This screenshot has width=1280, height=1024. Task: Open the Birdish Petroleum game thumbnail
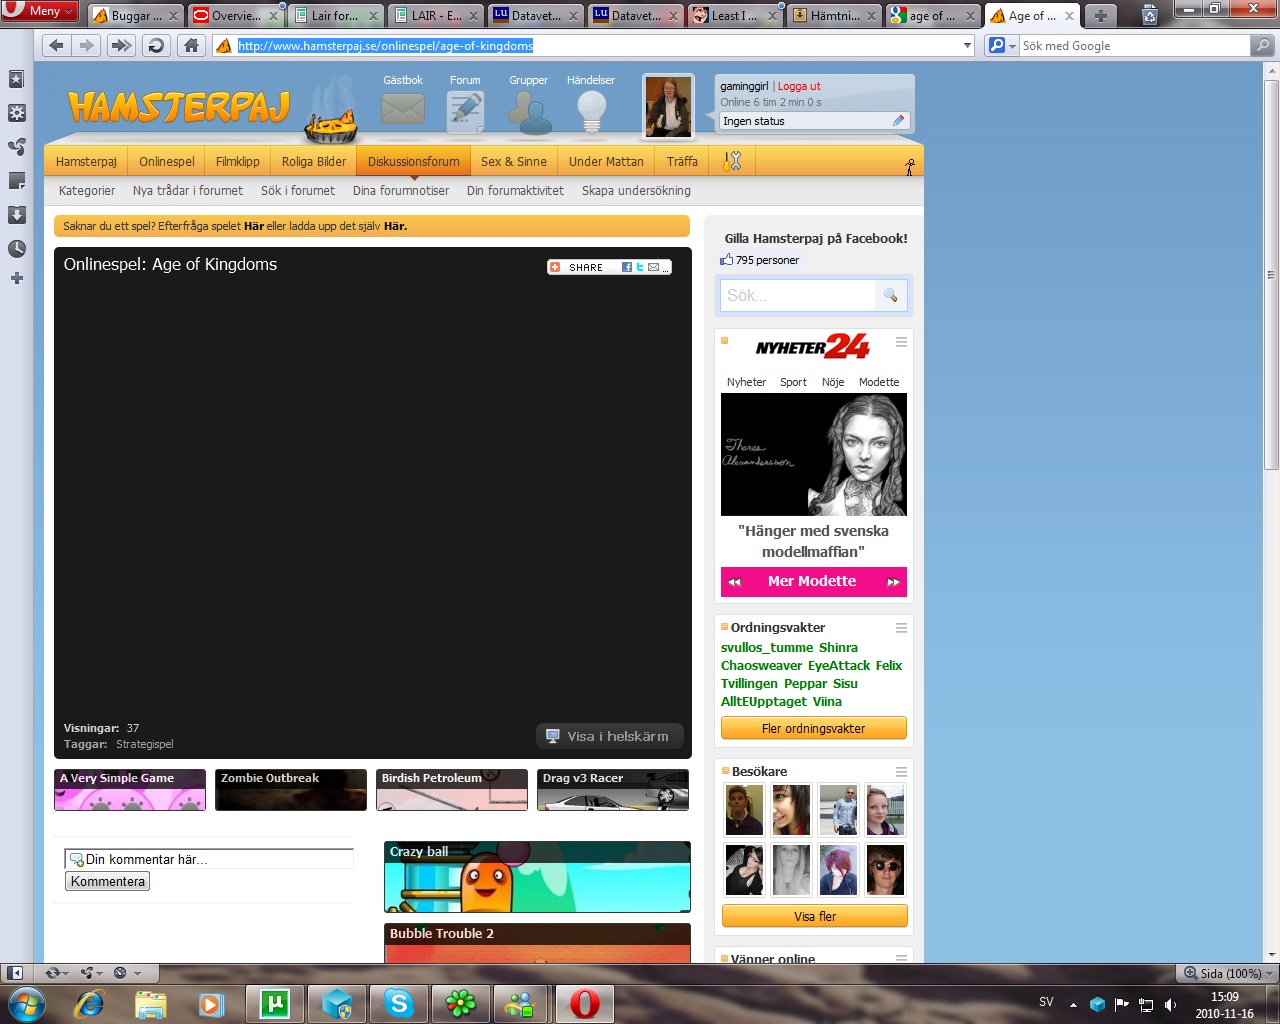(452, 789)
